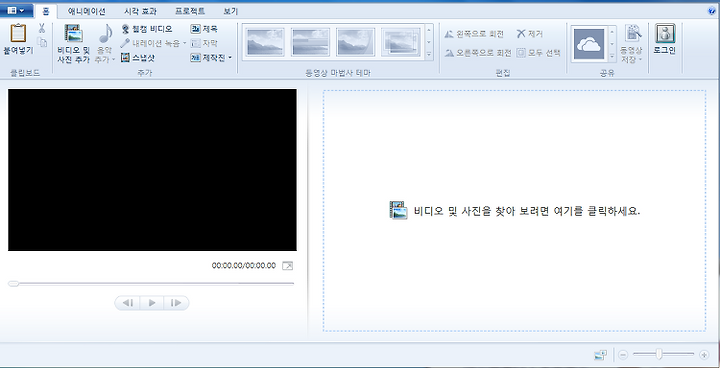The height and width of the screenshot is (368, 720).
Task: Click 웹캠 비디오
Action: [x=146, y=29]
